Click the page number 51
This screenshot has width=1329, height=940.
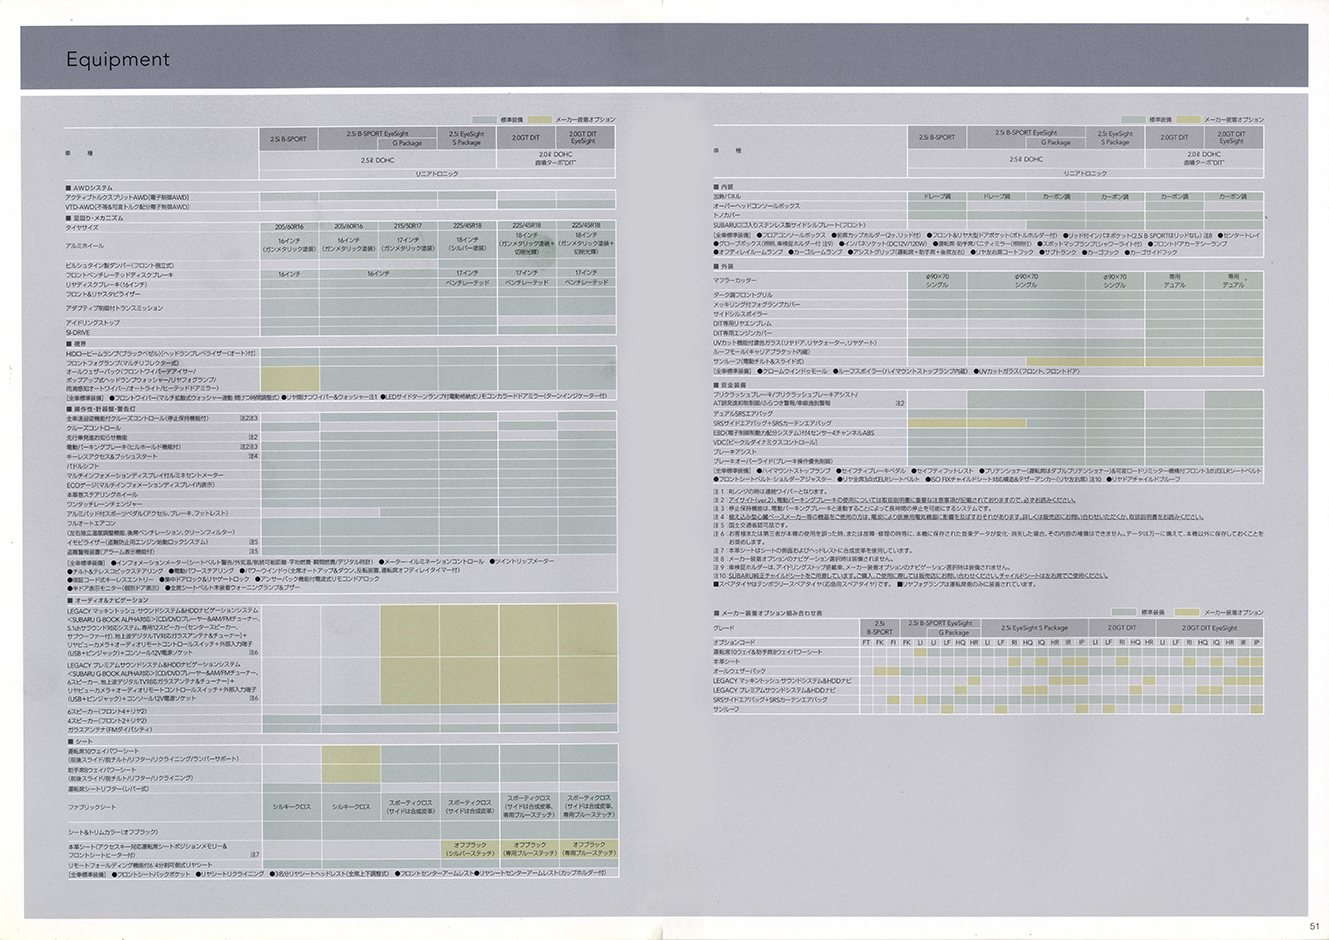(x=1315, y=927)
